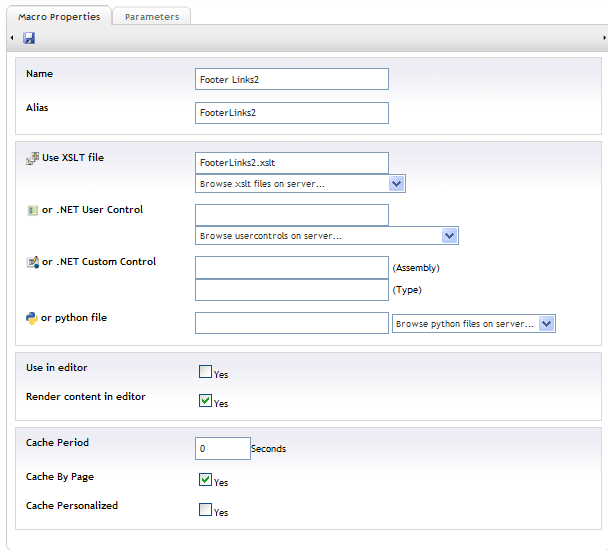This screenshot has height=553, width=608.
Task: Click the .NET Custom Control icon
Action: coord(33,262)
